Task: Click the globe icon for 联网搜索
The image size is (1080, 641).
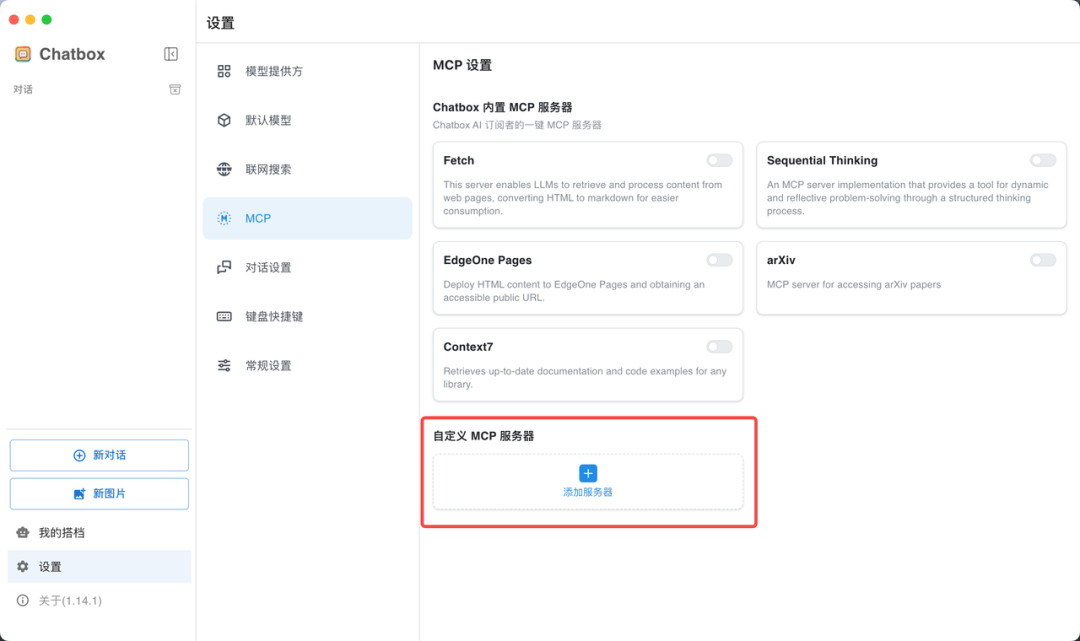Action: (224, 169)
